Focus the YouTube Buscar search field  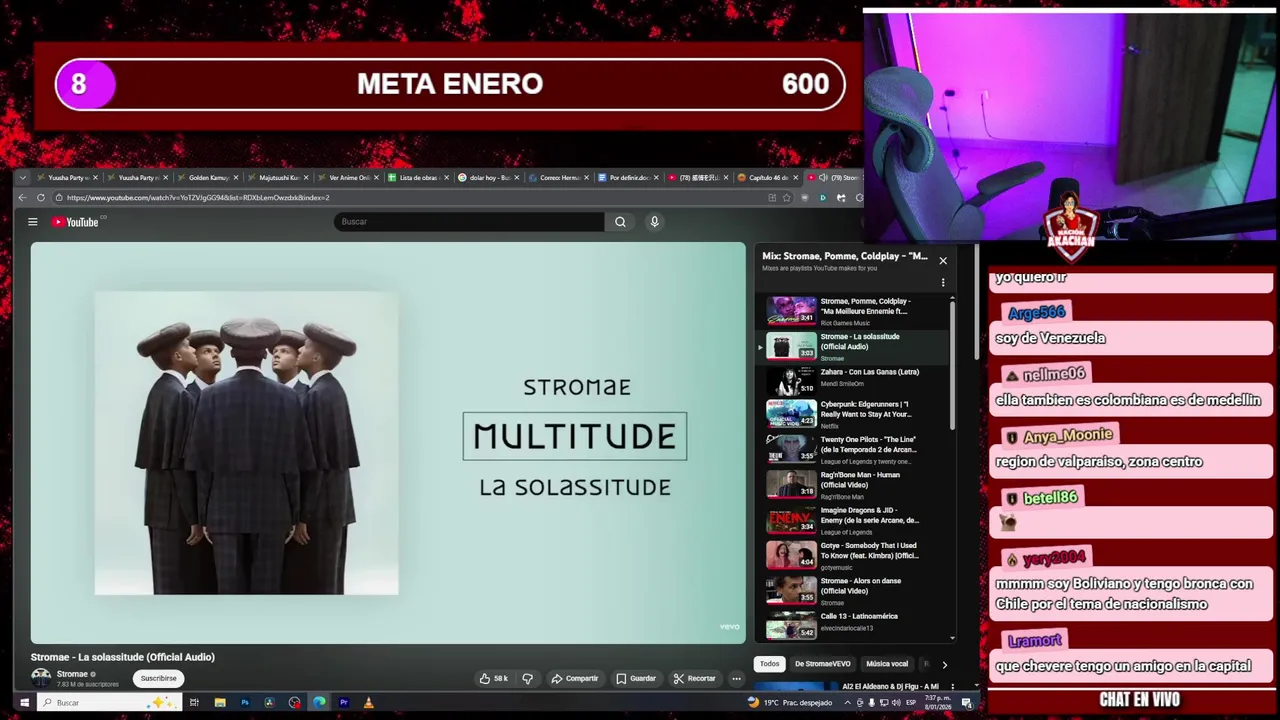tap(469, 222)
